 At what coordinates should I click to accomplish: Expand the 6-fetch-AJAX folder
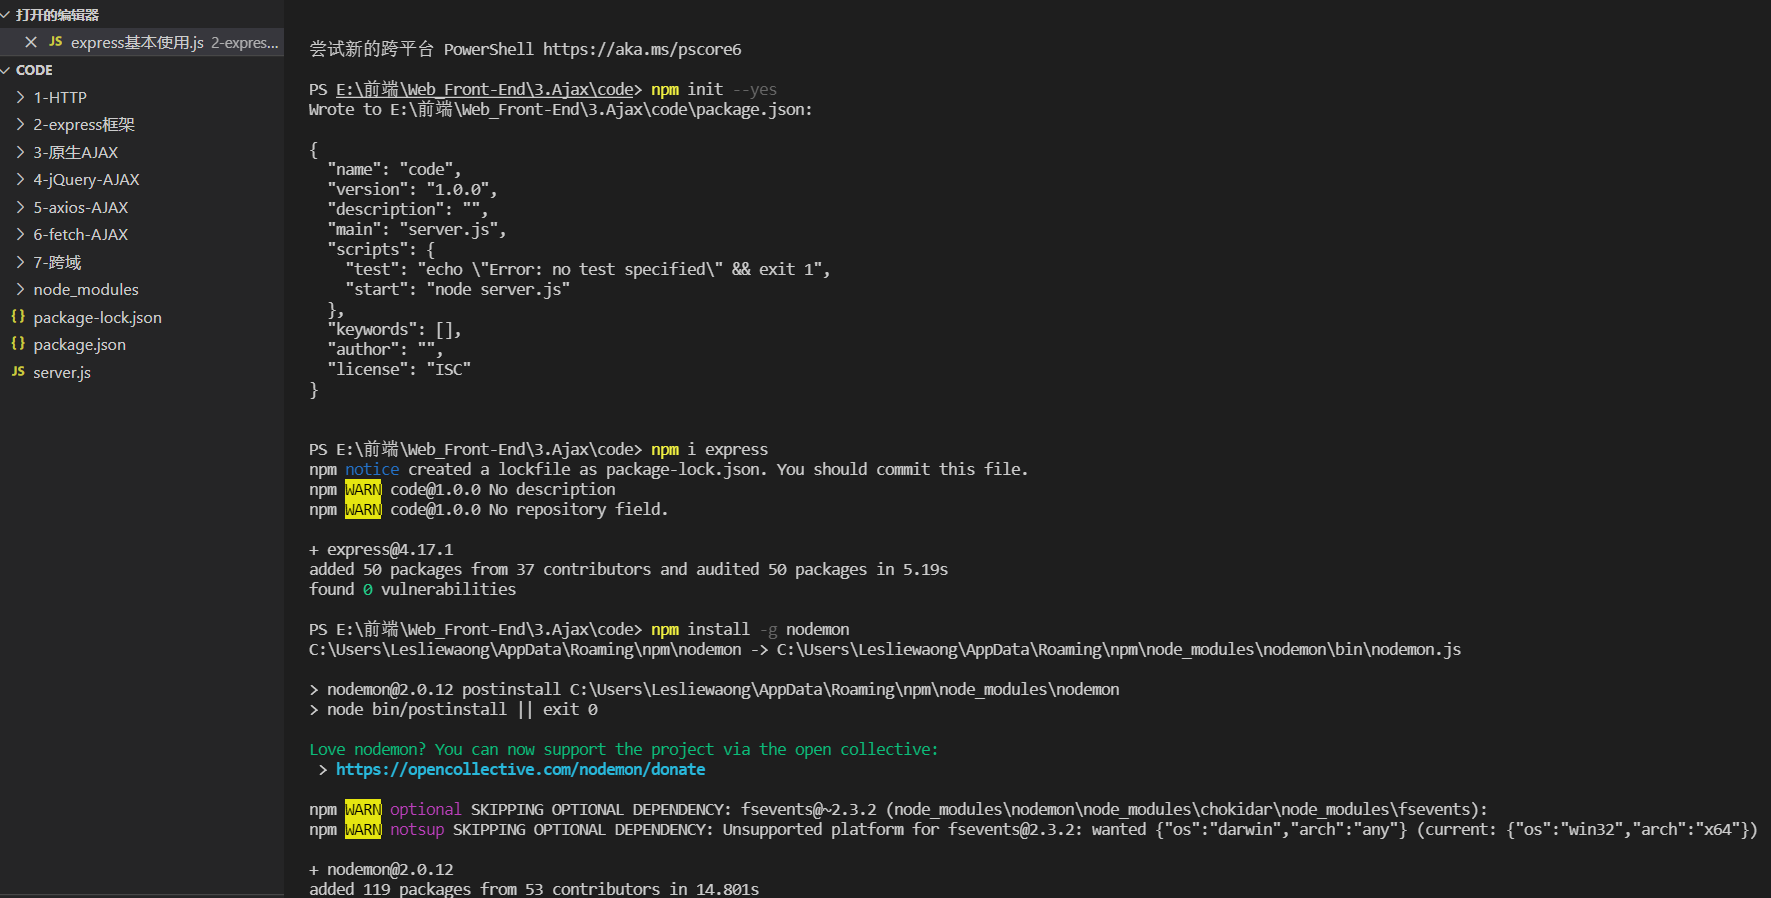click(x=80, y=235)
